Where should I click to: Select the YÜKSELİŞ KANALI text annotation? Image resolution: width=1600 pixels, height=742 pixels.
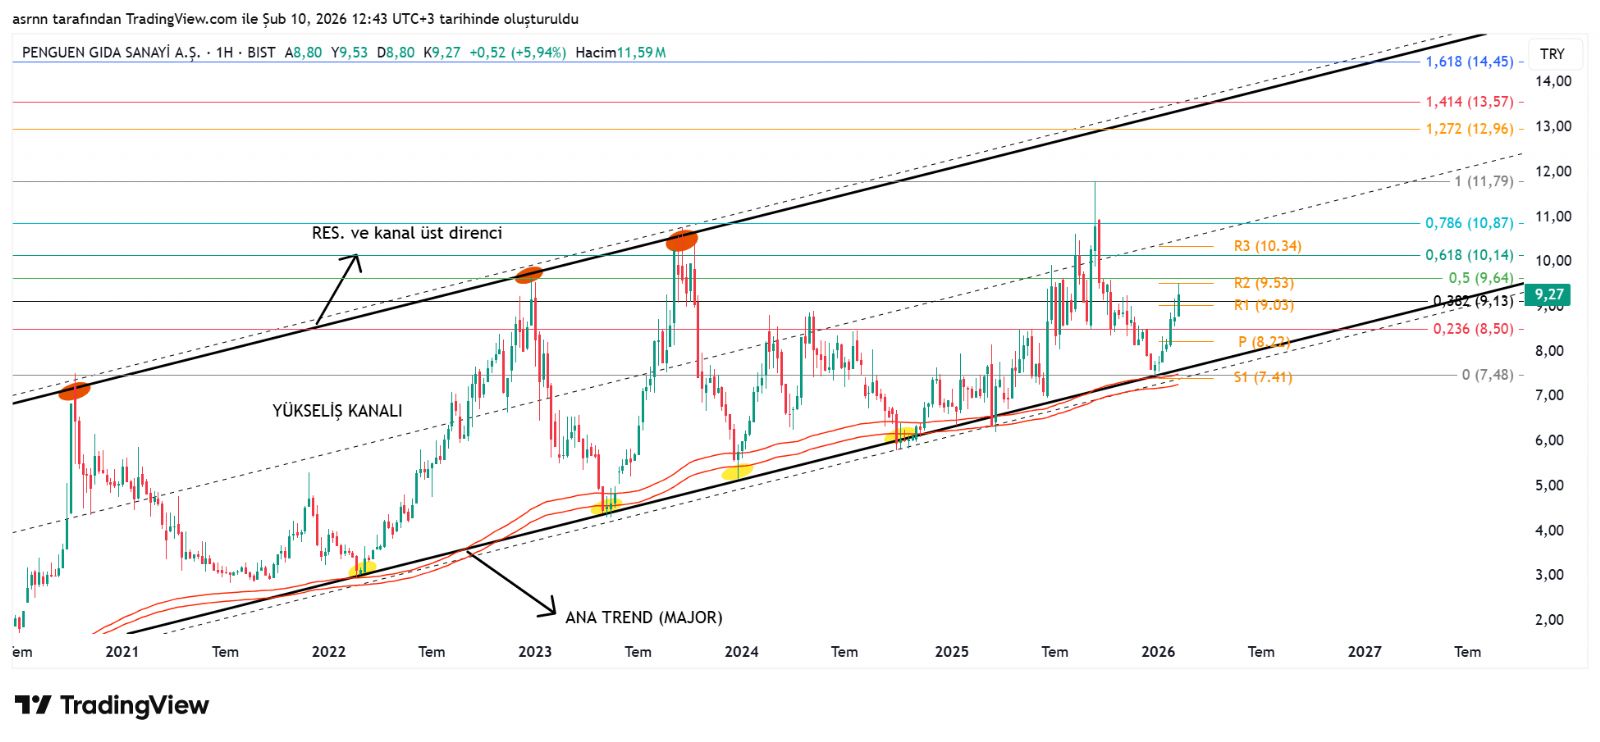pos(337,411)
